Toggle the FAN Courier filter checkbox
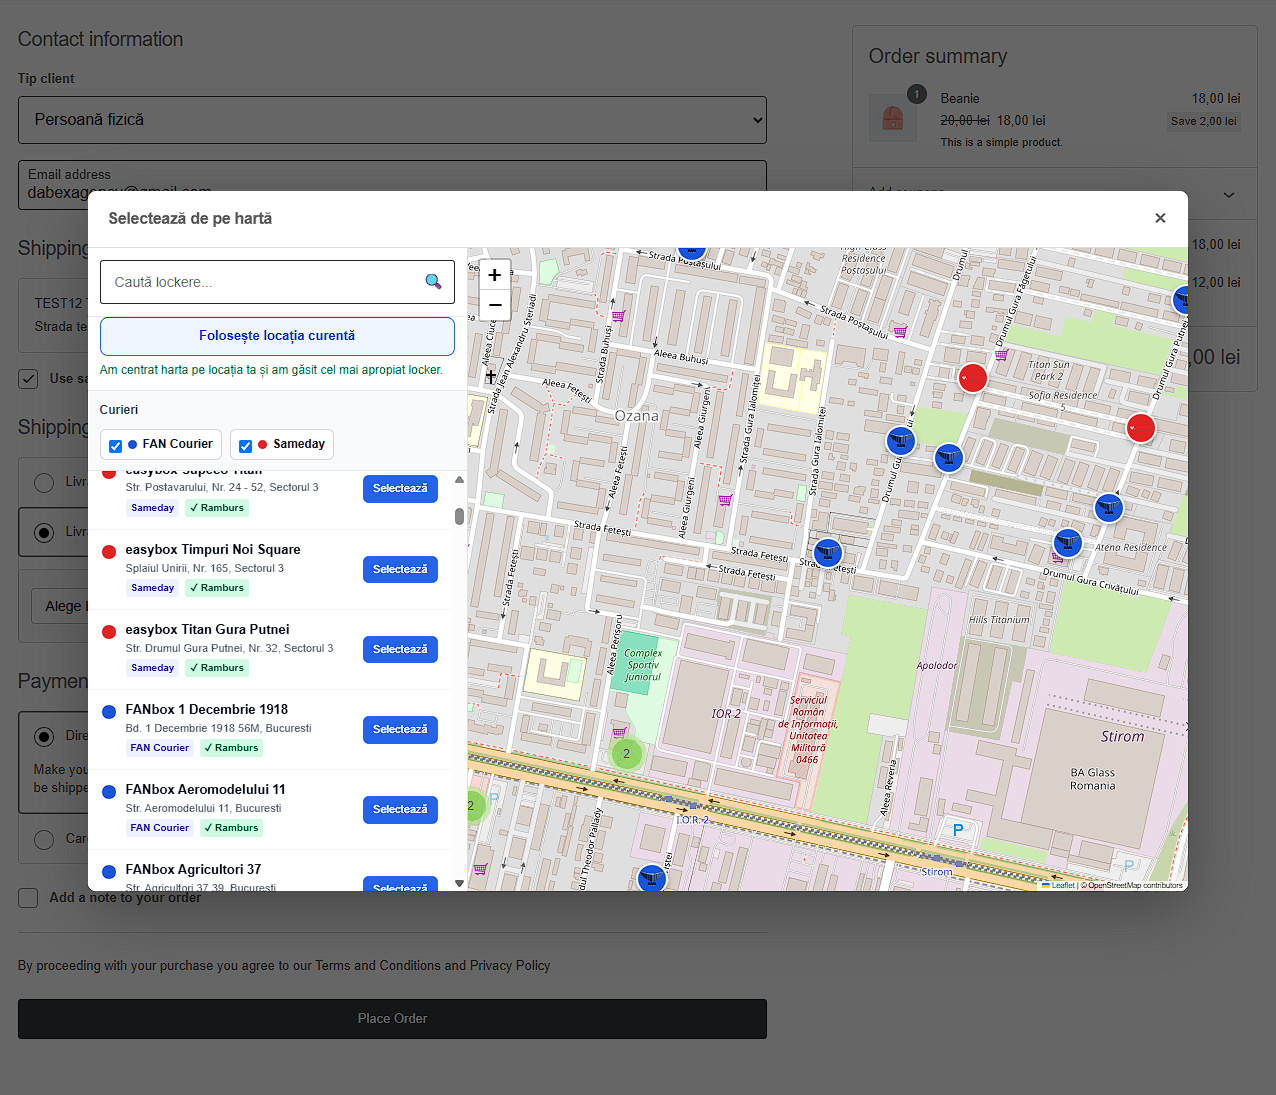This screenshot has height=1095, width=1276. coord(115,446)
